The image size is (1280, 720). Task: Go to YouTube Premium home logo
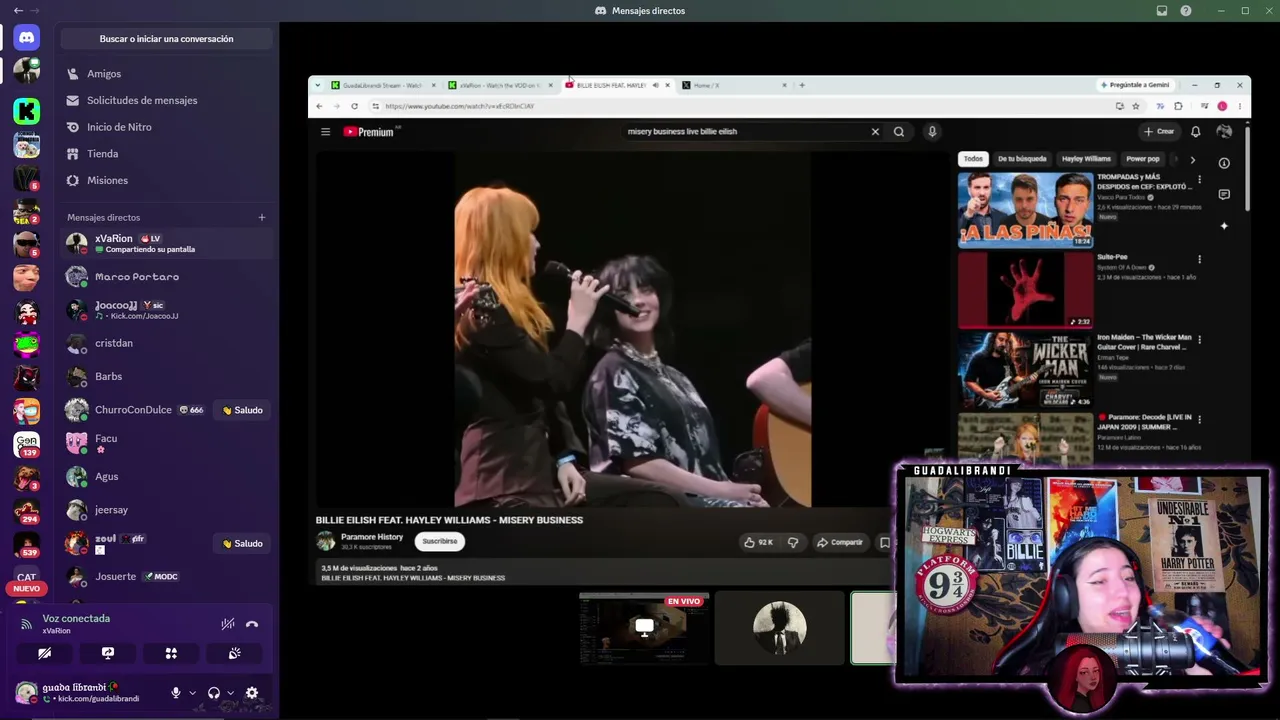[x=370, y=132]
